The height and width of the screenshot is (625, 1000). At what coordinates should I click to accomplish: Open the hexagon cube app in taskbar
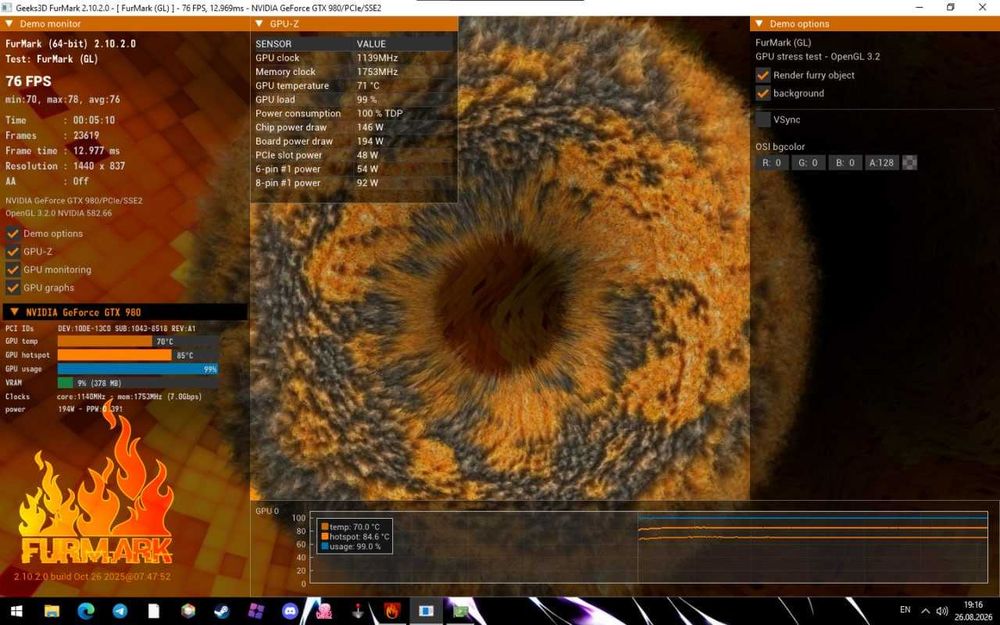188,611
